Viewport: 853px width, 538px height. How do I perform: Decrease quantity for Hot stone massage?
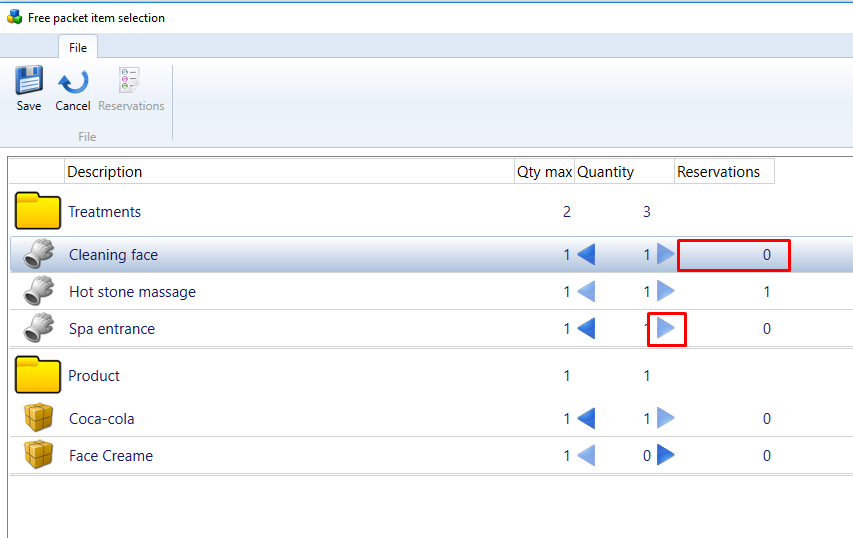586,292
